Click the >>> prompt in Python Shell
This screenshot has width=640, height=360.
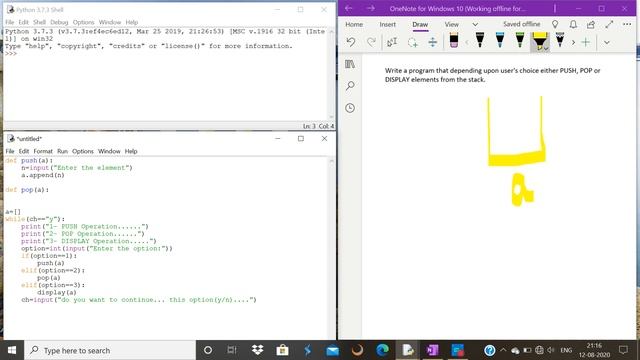click(x=11, y=53)
